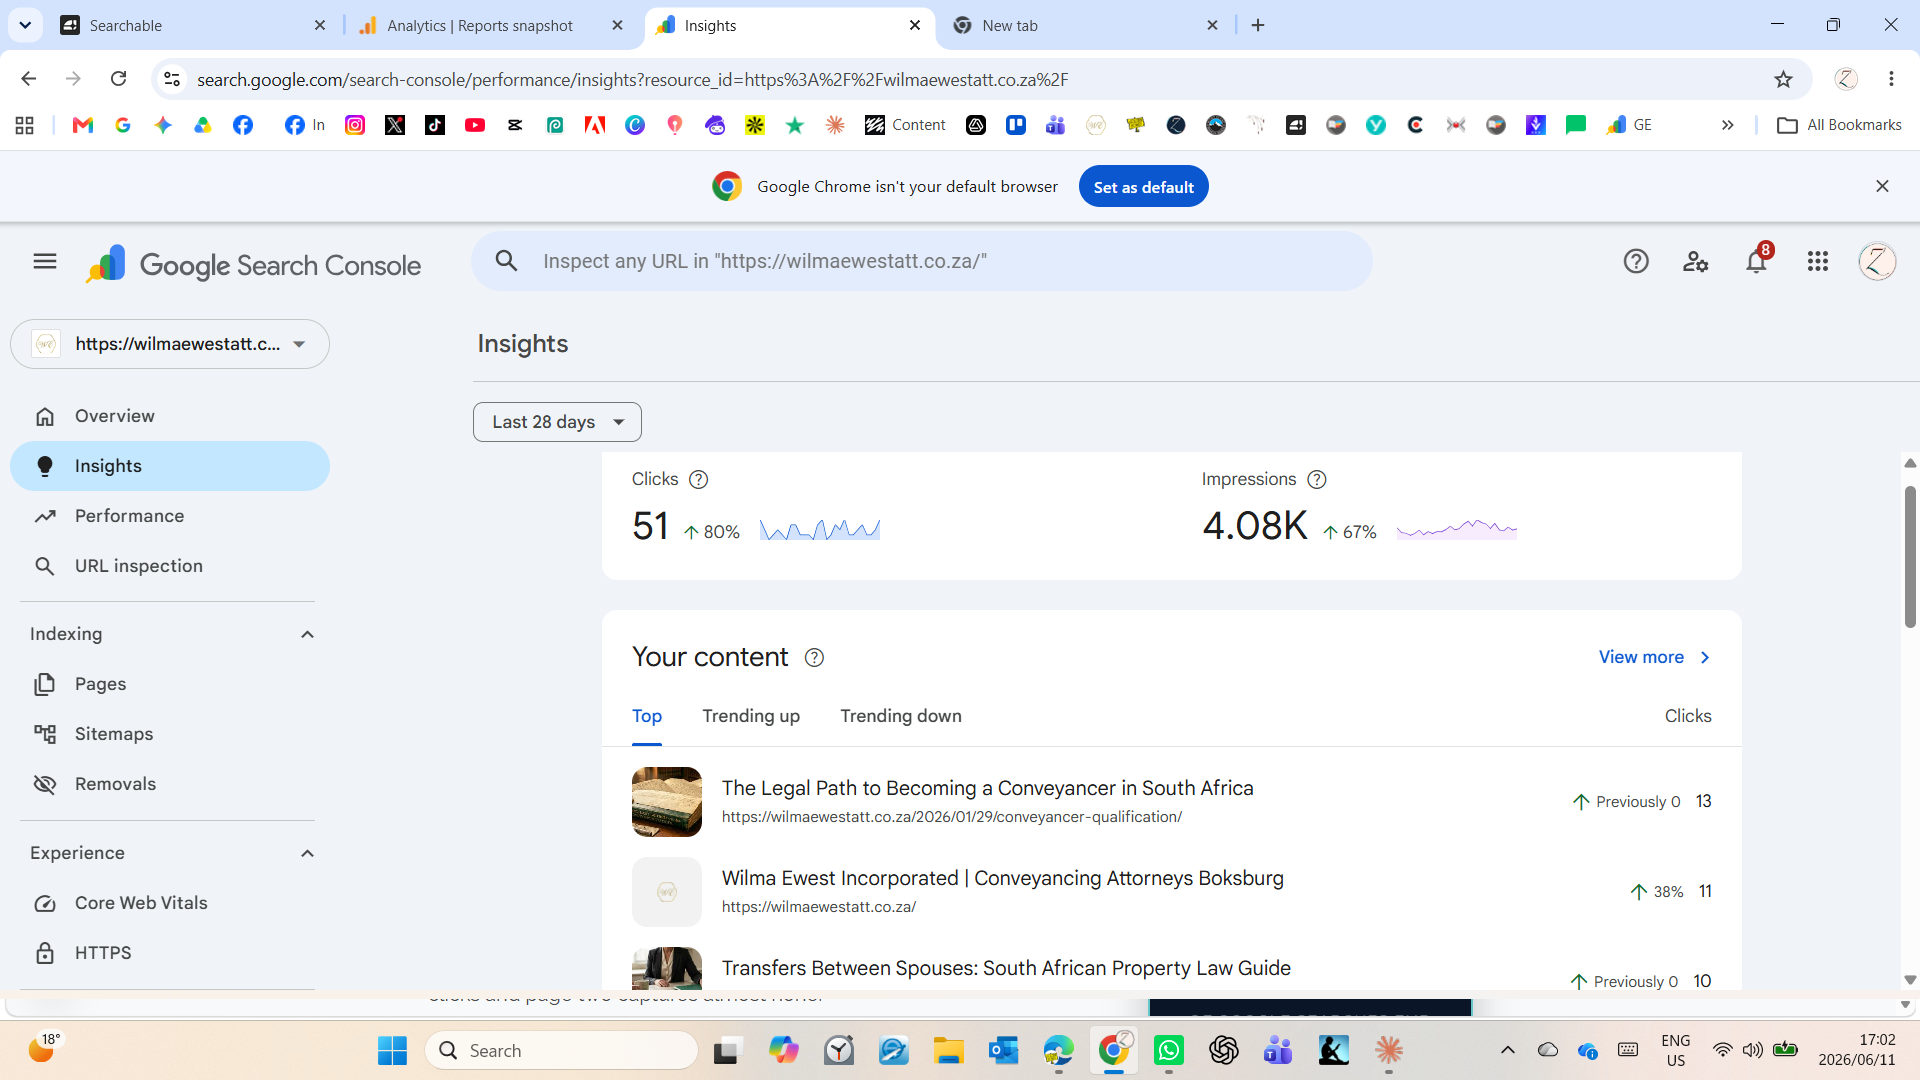Image resolution: width=1920 pixels, height=1080 pixels.
Task: Click Set as default button
Action: coord(1143,187)
